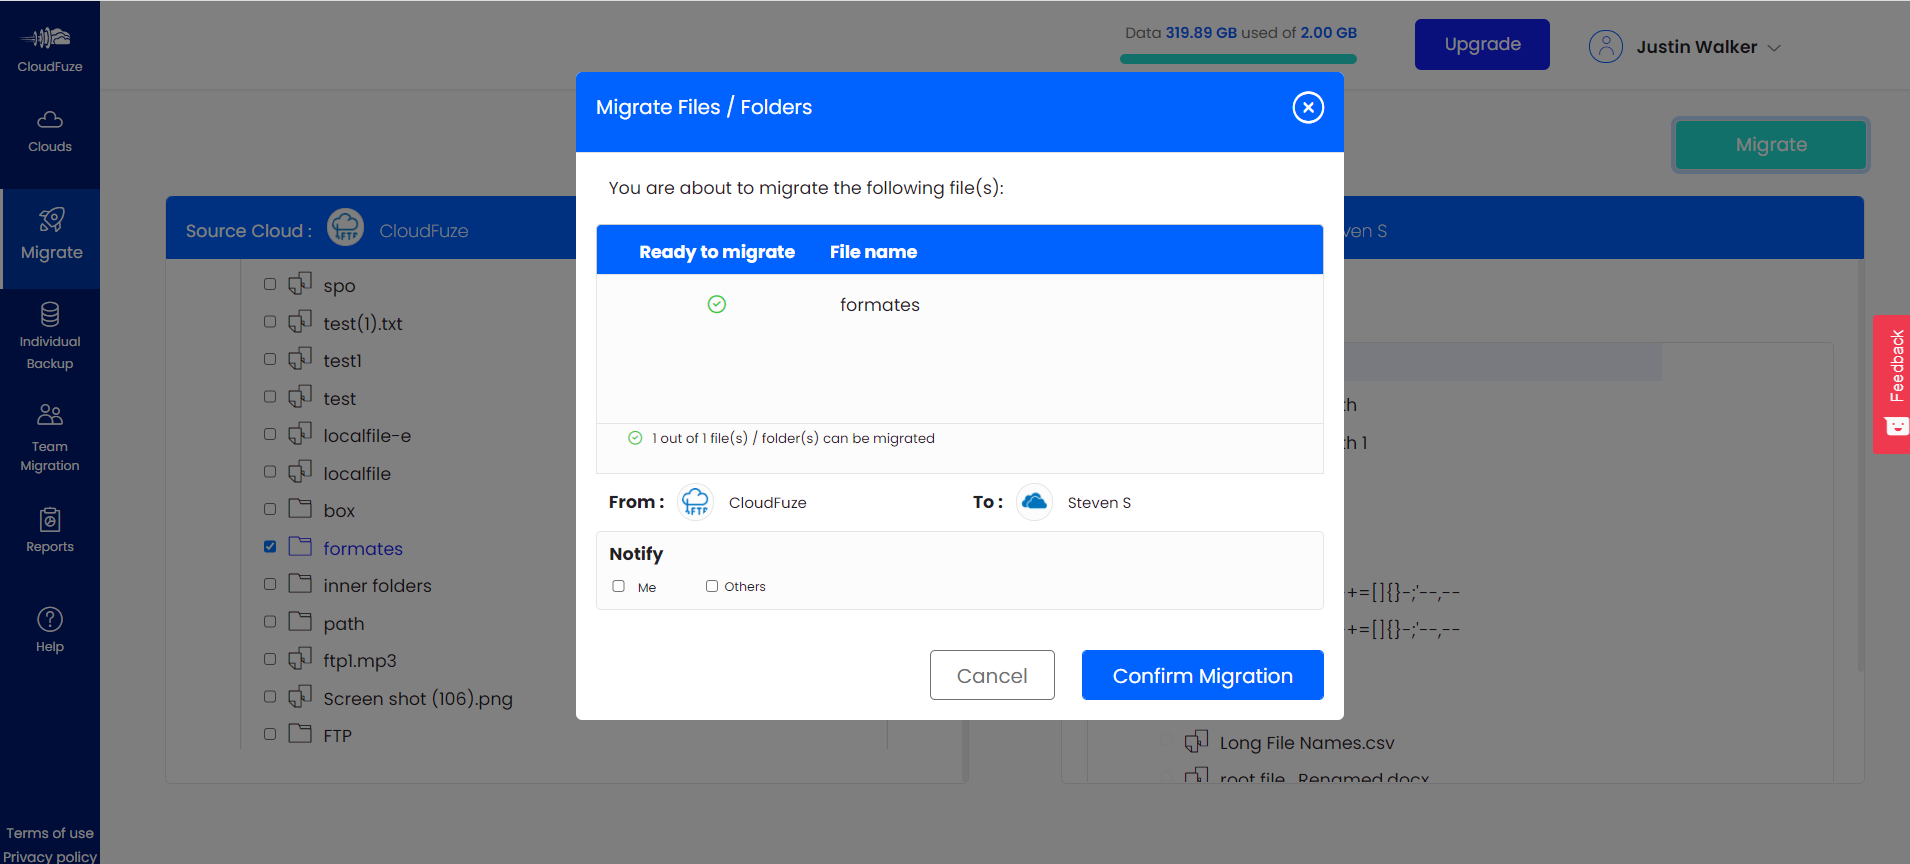The width and height of the screenshot is (1910, 864).
Task: Open Individual Backup in sidebar
Action: (50, 337)
